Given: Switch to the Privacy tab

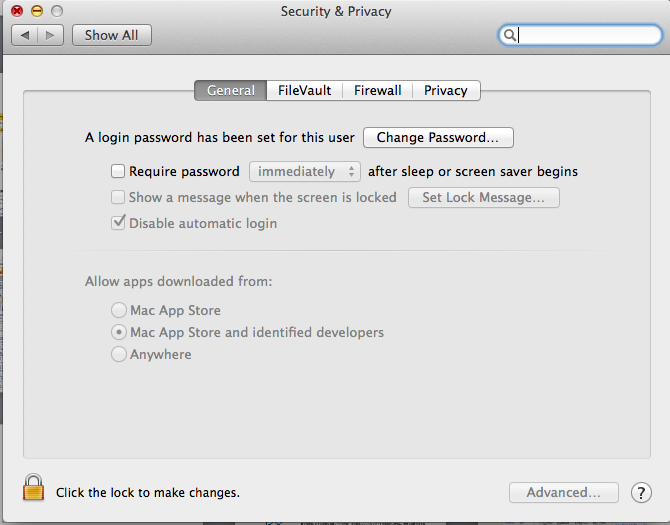Looking at the screenshot, I should [445, 90].
